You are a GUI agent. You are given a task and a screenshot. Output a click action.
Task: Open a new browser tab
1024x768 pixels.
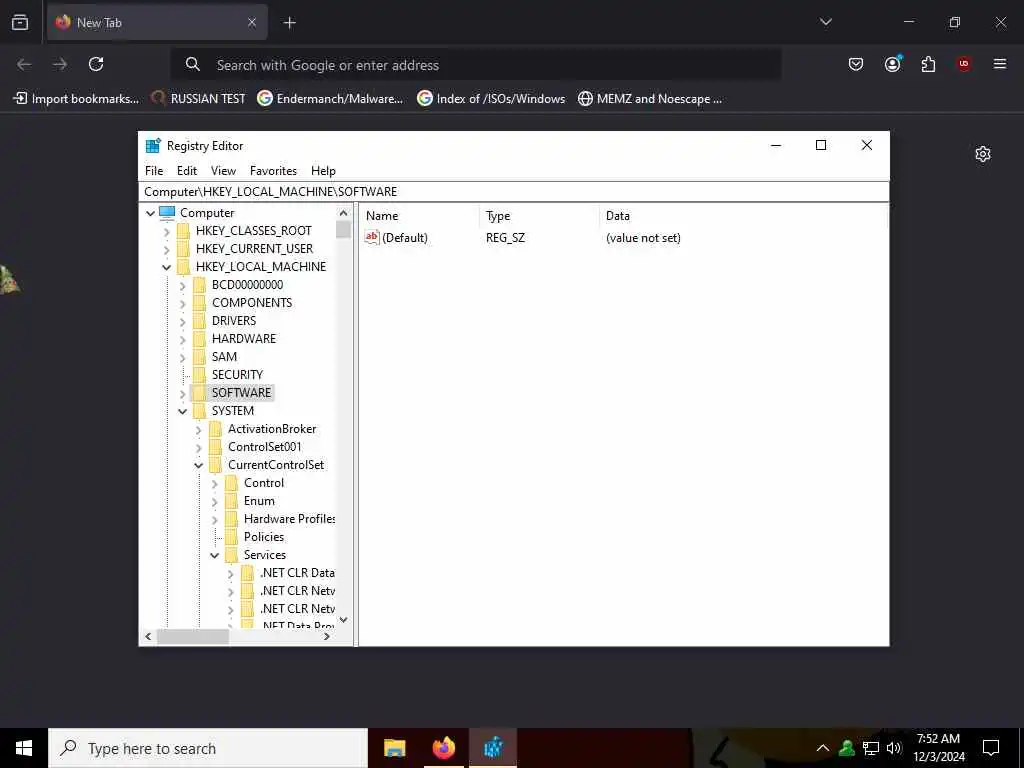click(x=289, y=23)
